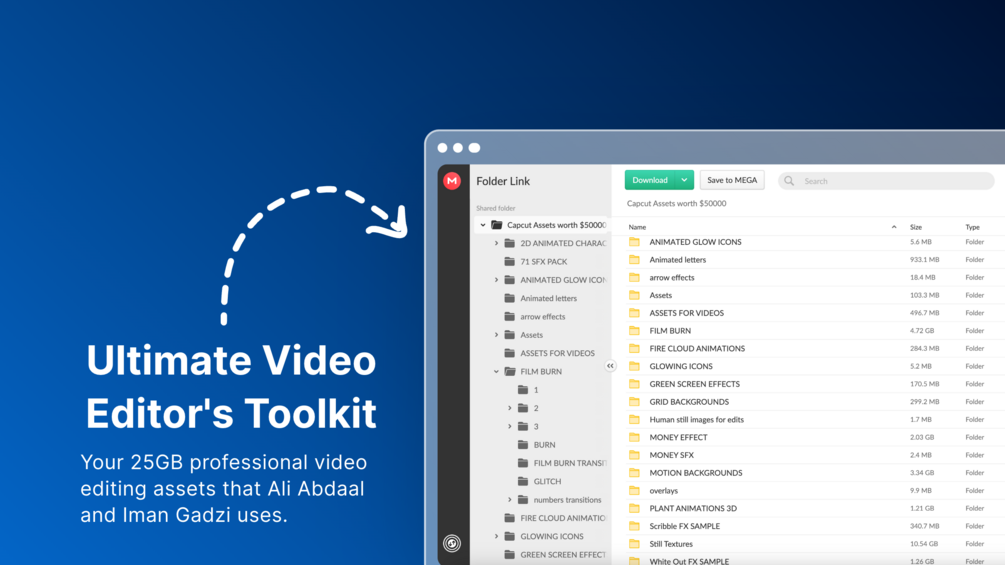
Task: Click the 933.1 MB size of Animated letters
Action: pos(924,259)
